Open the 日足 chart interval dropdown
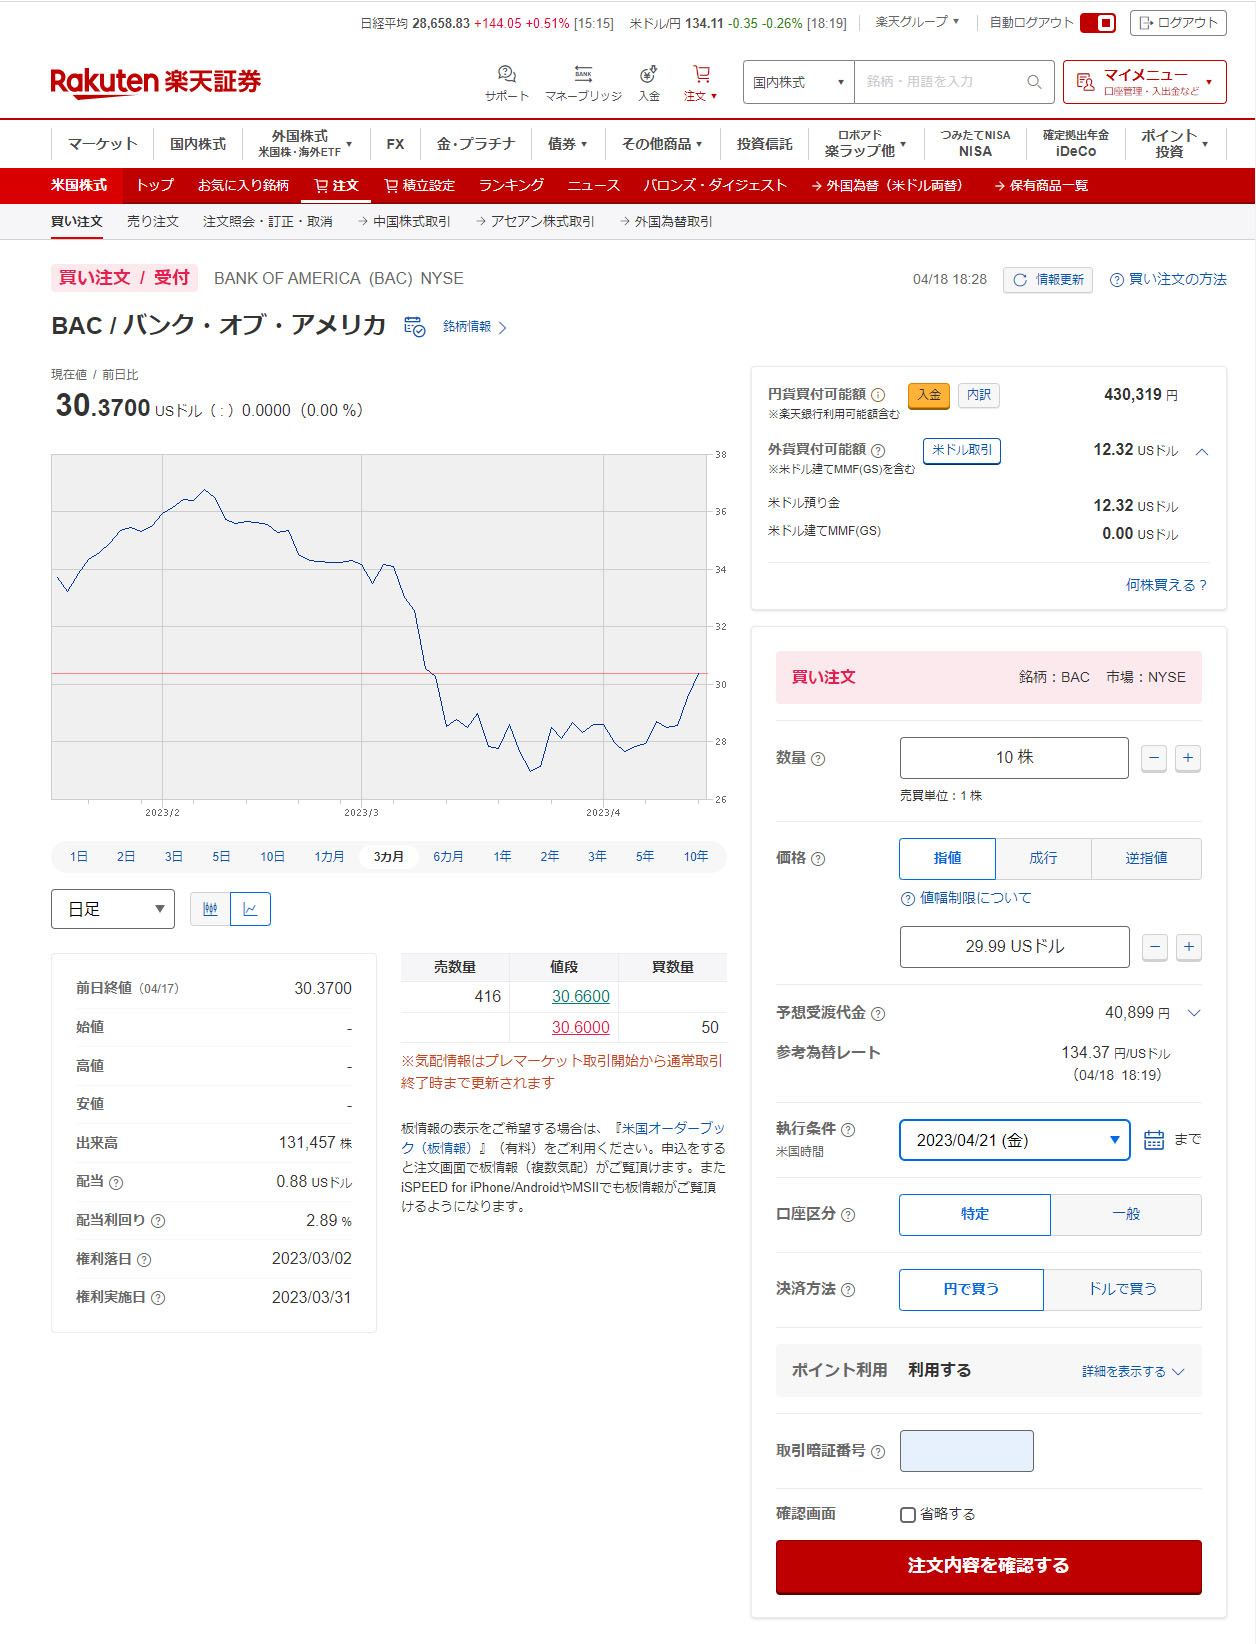1256x1644 pixels. click(x=113, y=909)
